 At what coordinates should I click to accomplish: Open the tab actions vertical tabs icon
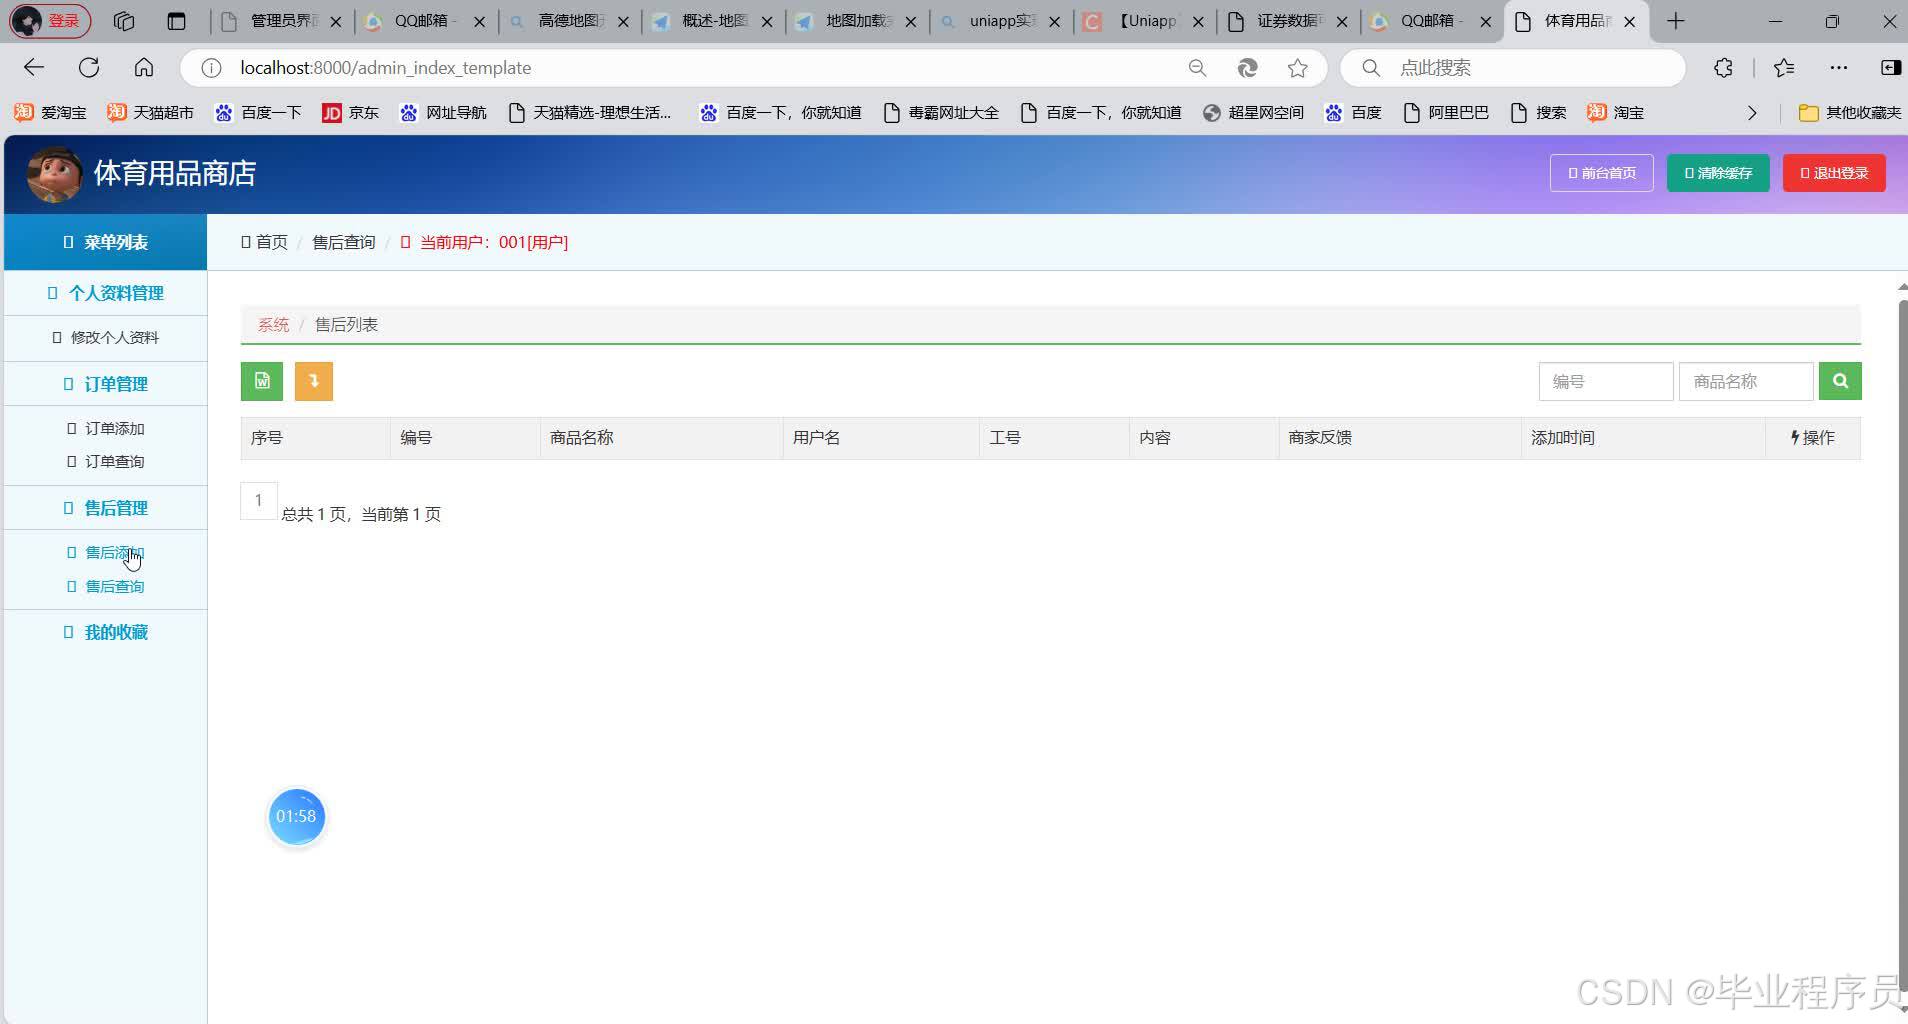(176, 21)
